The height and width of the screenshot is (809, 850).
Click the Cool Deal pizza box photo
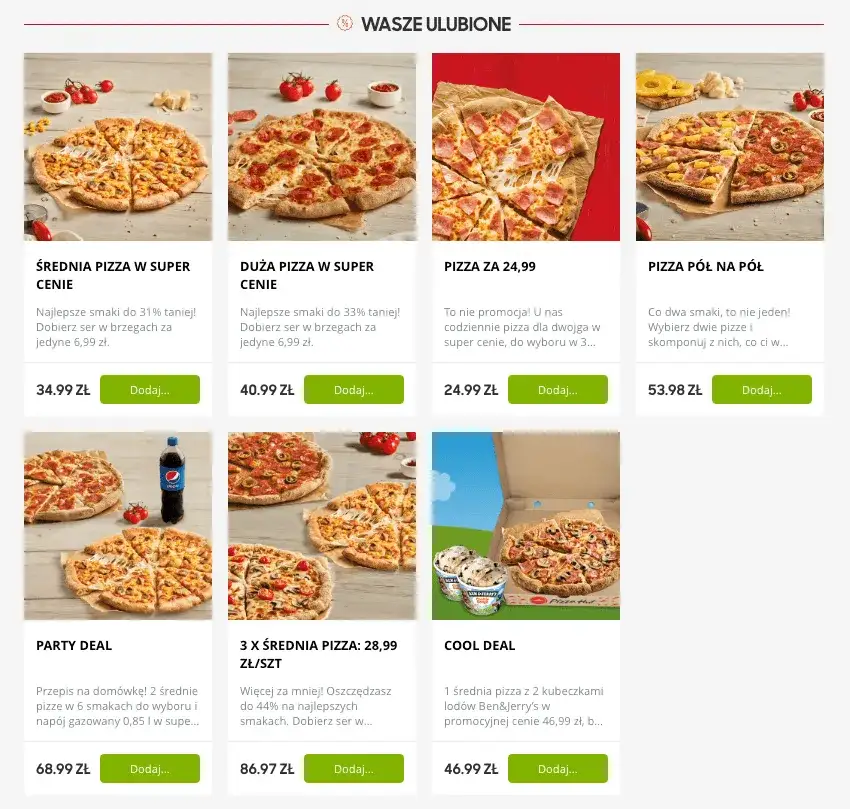pos(526,525)
